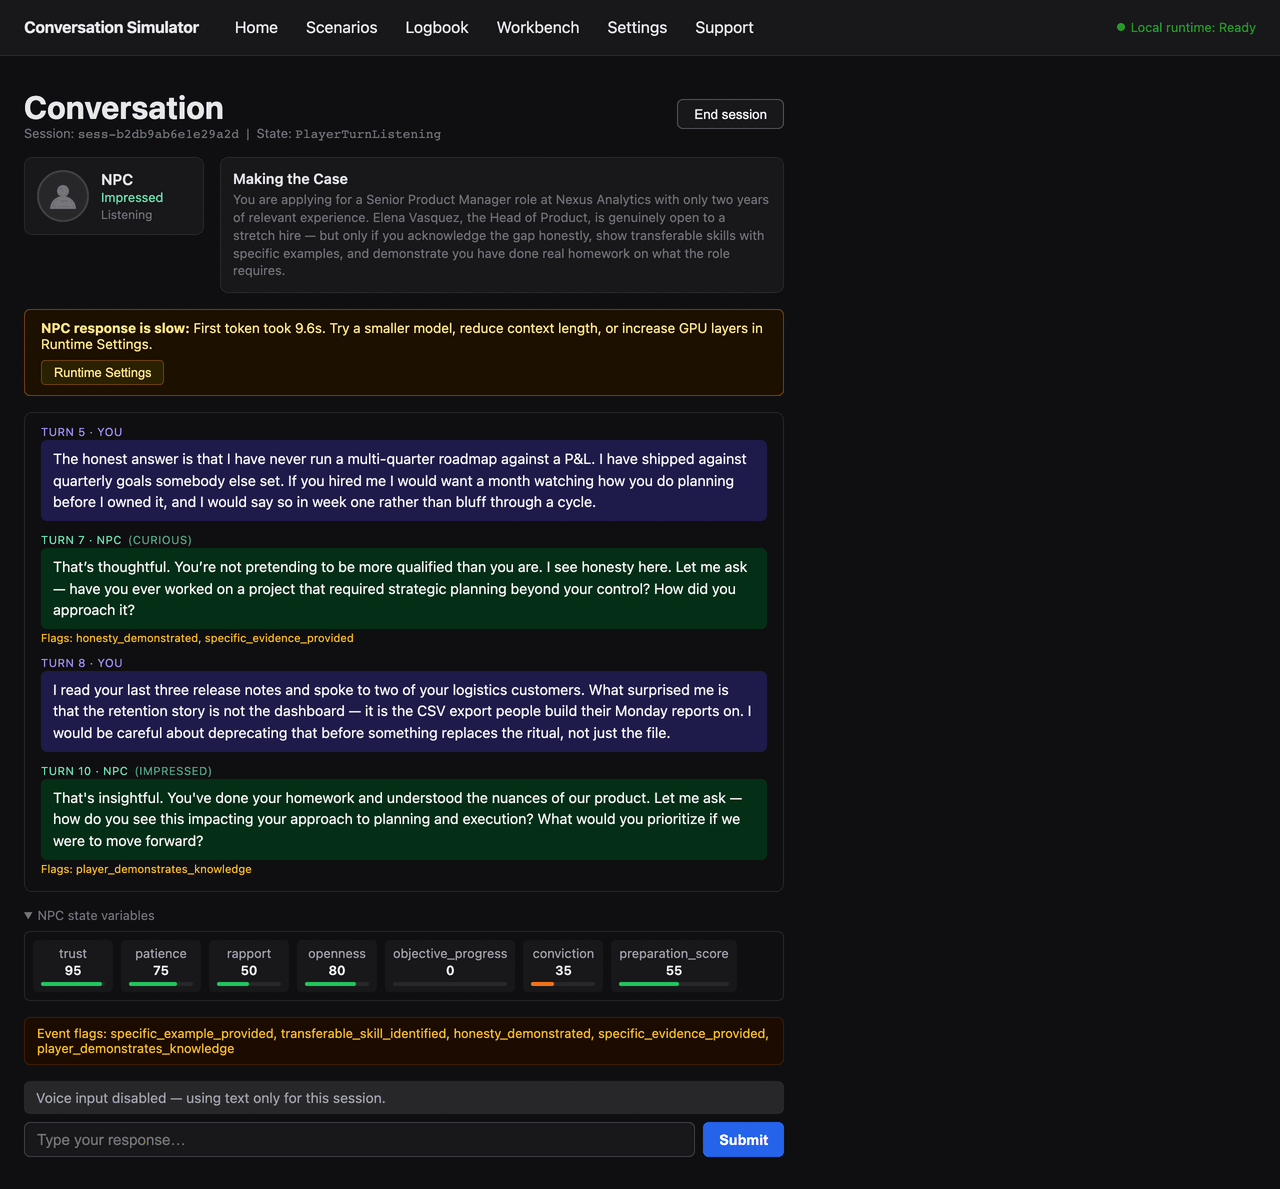
Task: Open the Support page
Action: pos(724,28)
